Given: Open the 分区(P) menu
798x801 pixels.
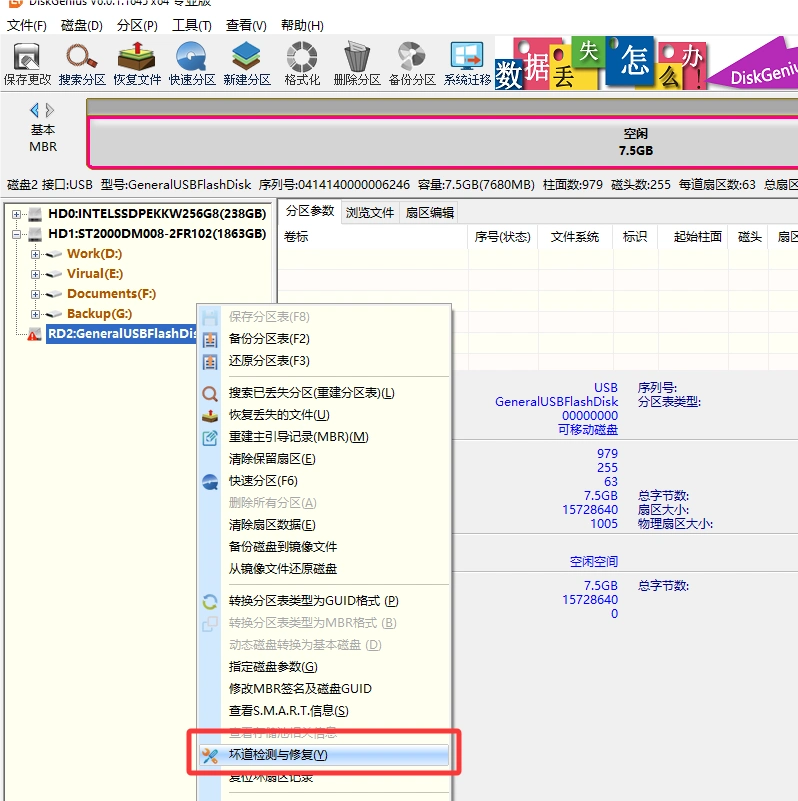Looking at the screenshot, I should [x=137, y=26].
